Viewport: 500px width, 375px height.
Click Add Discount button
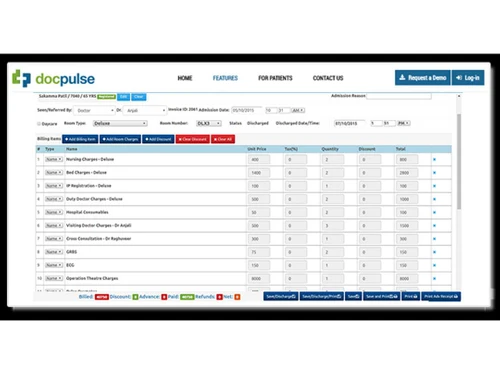(x=158, y=139)
